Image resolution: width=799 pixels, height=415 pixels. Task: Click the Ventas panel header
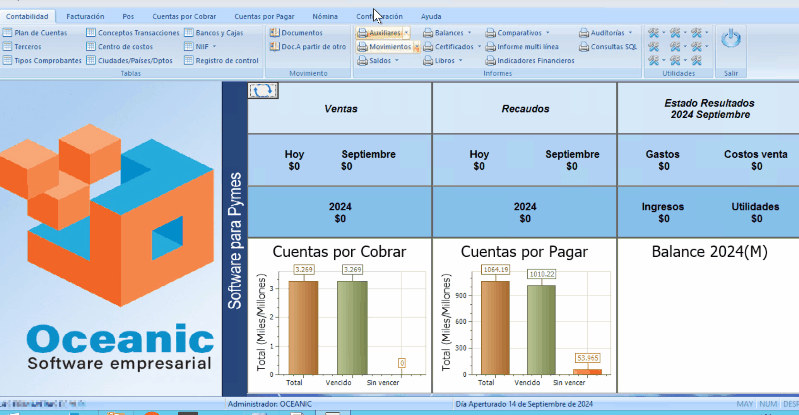pos(340,109)
